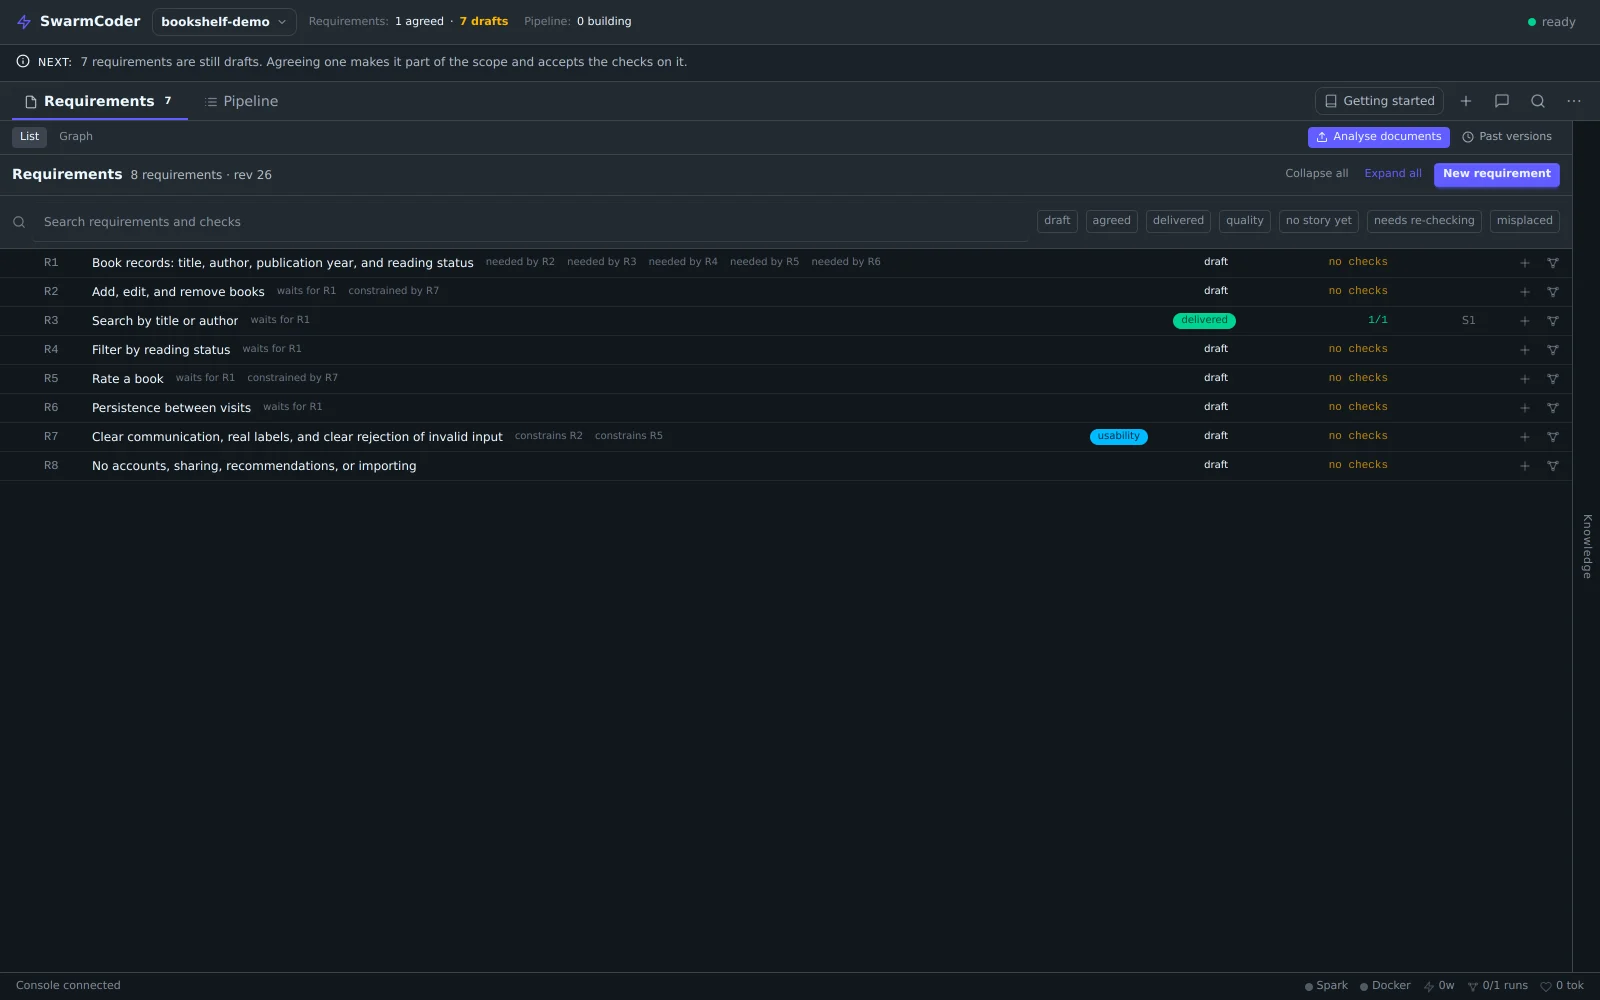Click Expand all requirements
The width and height of the screenshot is (1600, 1000).
click(1393, 174)
